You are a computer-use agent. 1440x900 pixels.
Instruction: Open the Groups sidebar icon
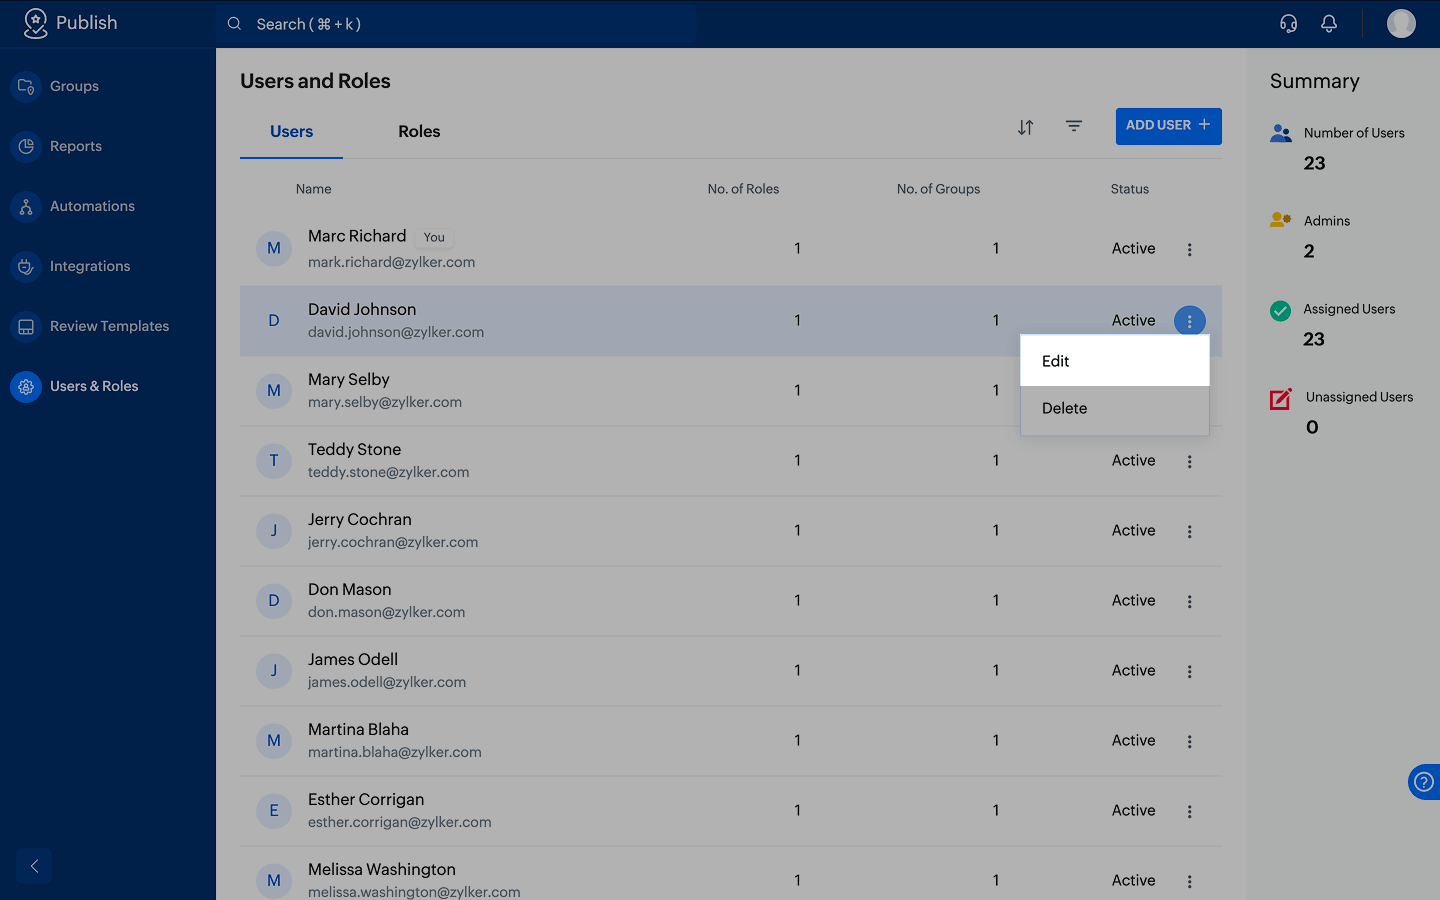pos(26,86)
